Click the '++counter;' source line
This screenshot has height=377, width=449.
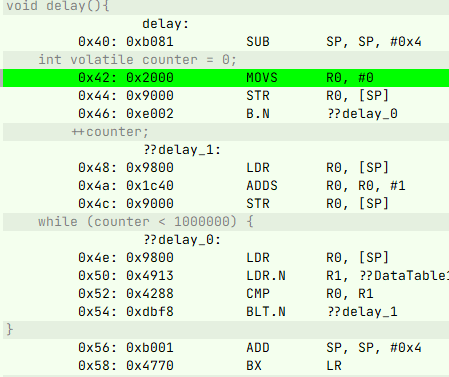click(226, 132)
